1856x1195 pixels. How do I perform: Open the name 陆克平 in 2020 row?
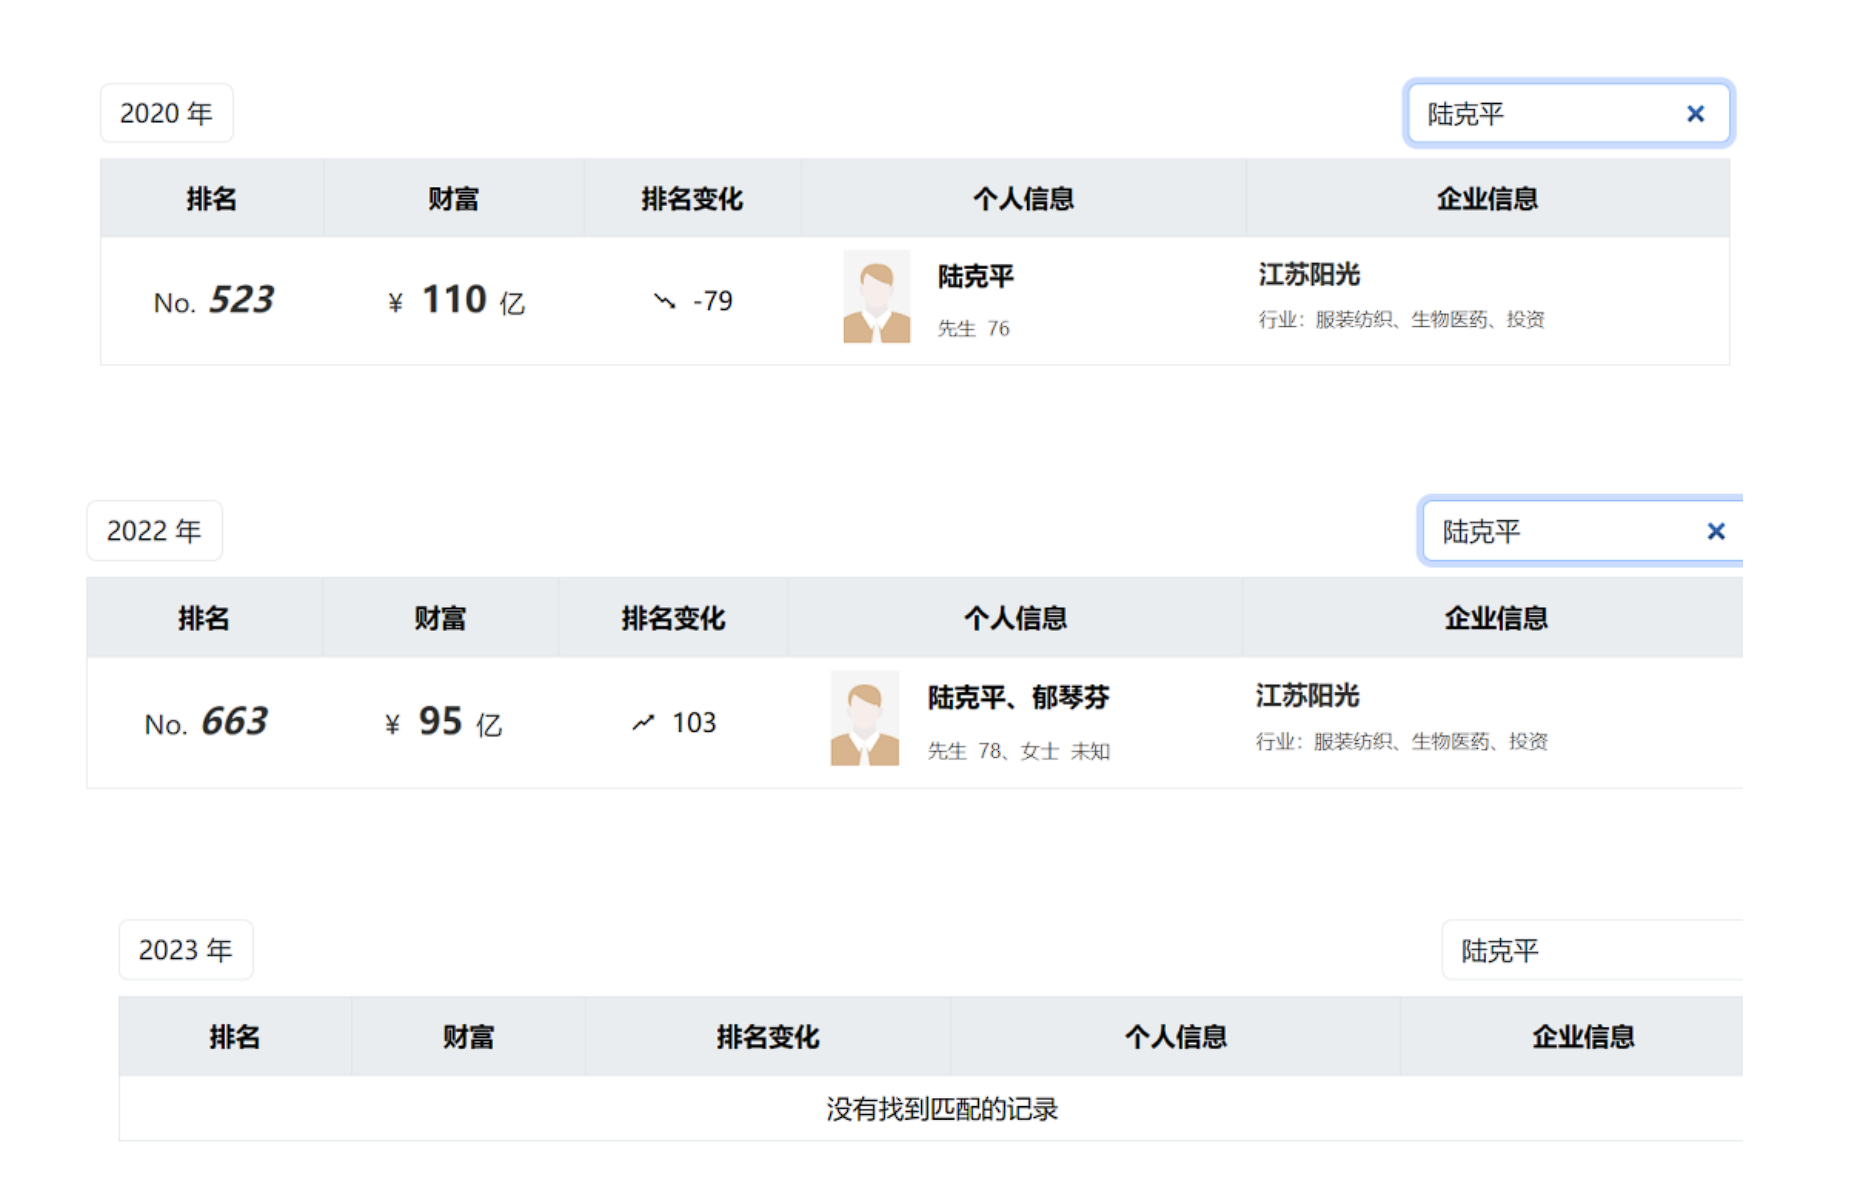pos(975,276)
